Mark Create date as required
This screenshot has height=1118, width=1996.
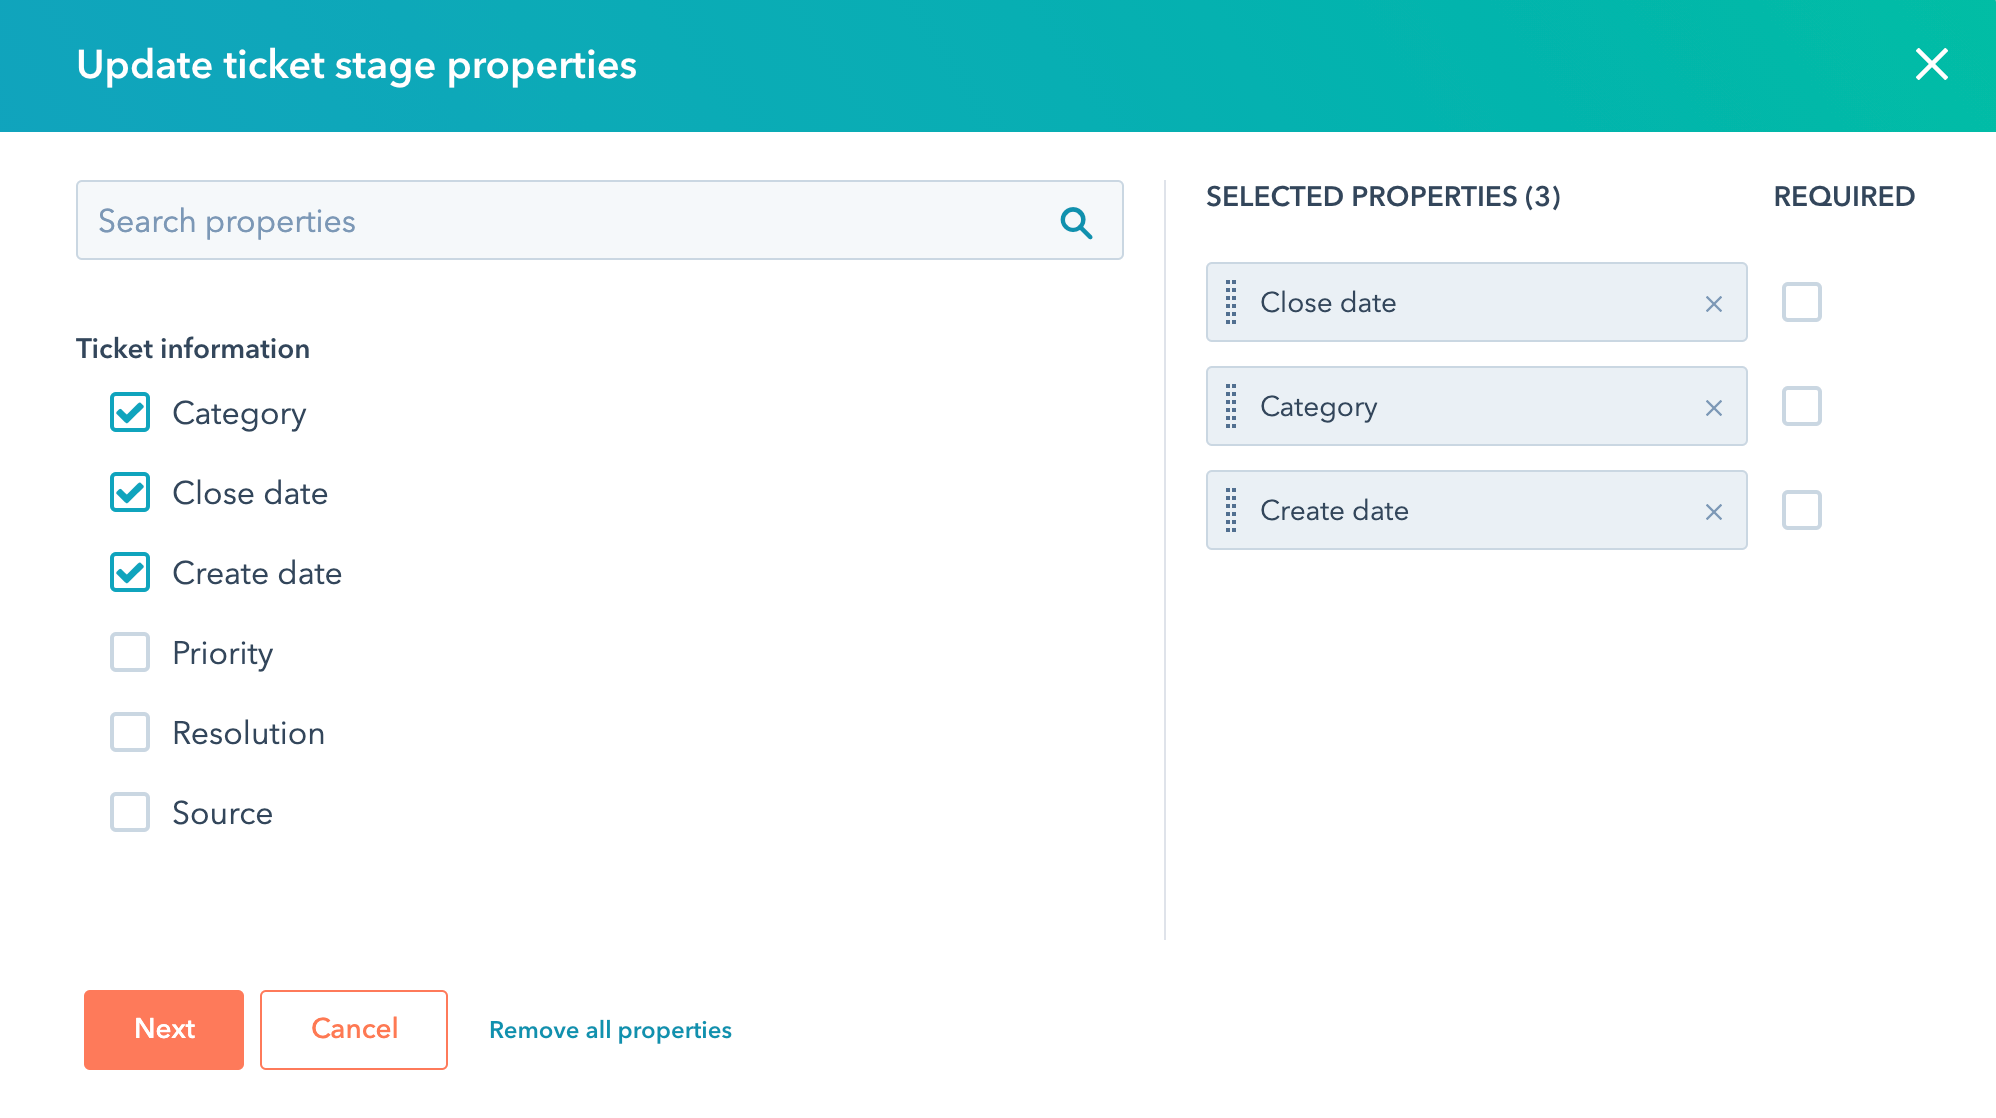[1802, 510]
